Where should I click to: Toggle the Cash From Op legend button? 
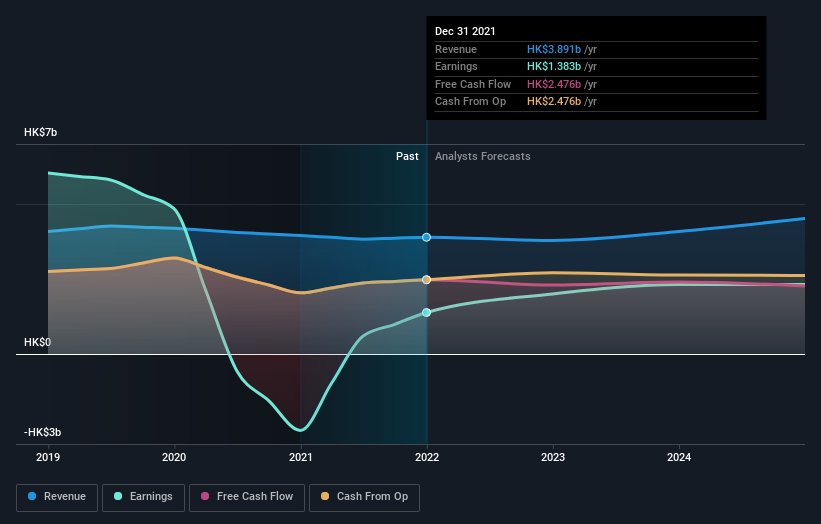coord(364,497)
